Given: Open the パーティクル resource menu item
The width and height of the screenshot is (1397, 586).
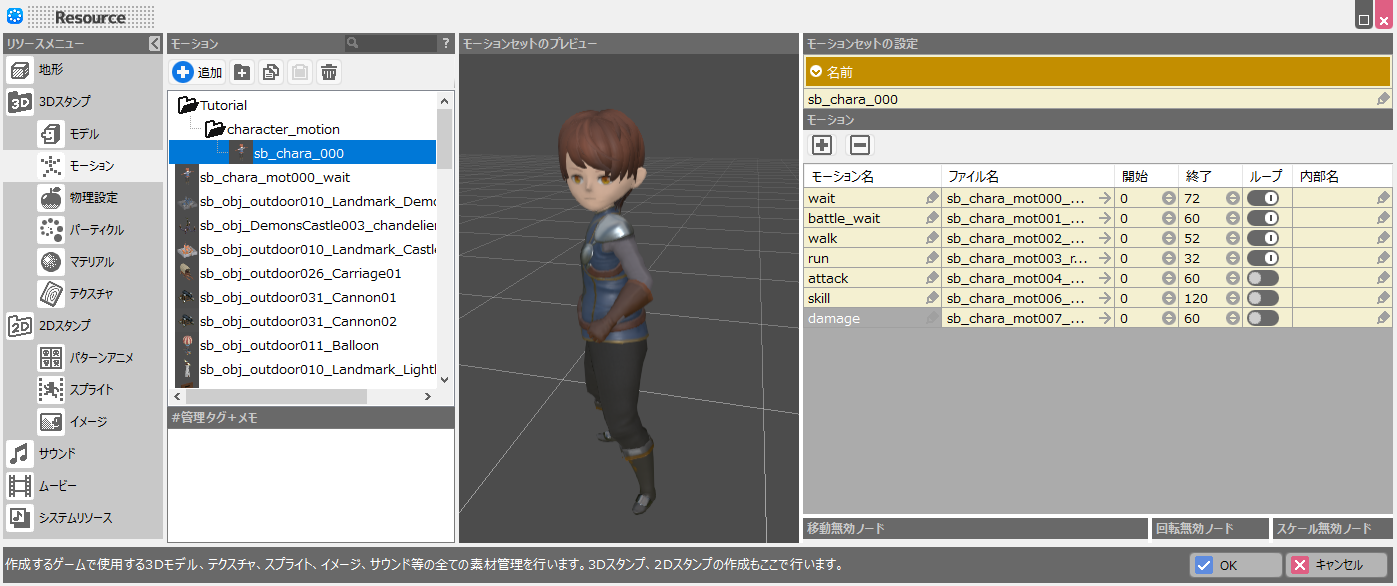Looking at the screenshot, I should (x=96, y=230).
